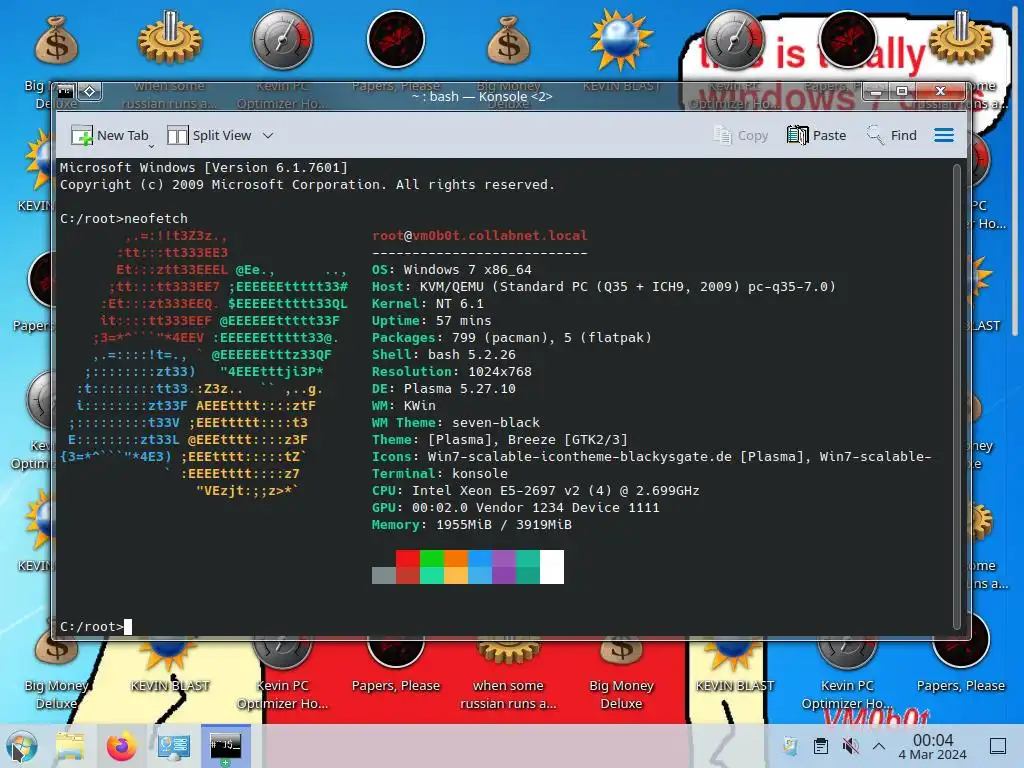
Task: Click the GPU Vendor 1234 Device 1111 line
Action: pos(515,507)
